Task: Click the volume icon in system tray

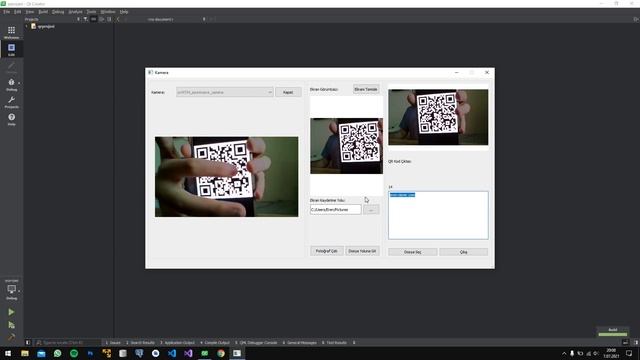Action: click(x=596, y=353)
